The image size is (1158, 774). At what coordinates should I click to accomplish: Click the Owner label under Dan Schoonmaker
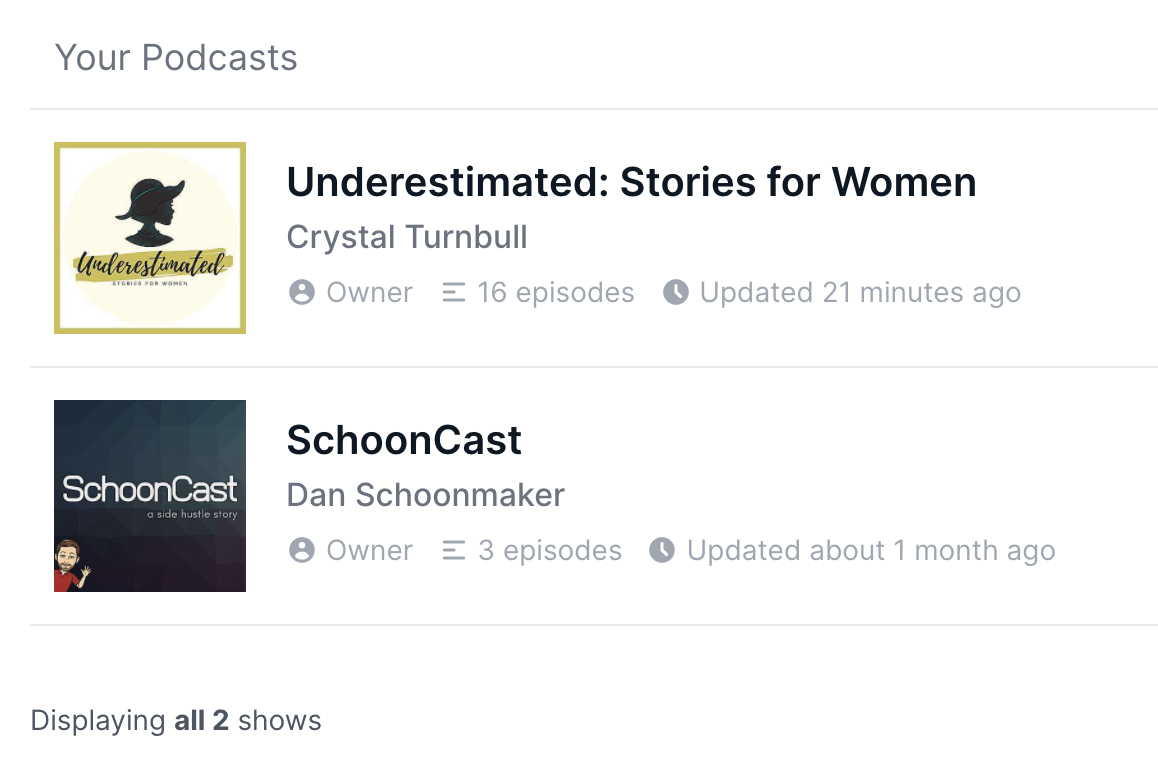click(370, 551)
